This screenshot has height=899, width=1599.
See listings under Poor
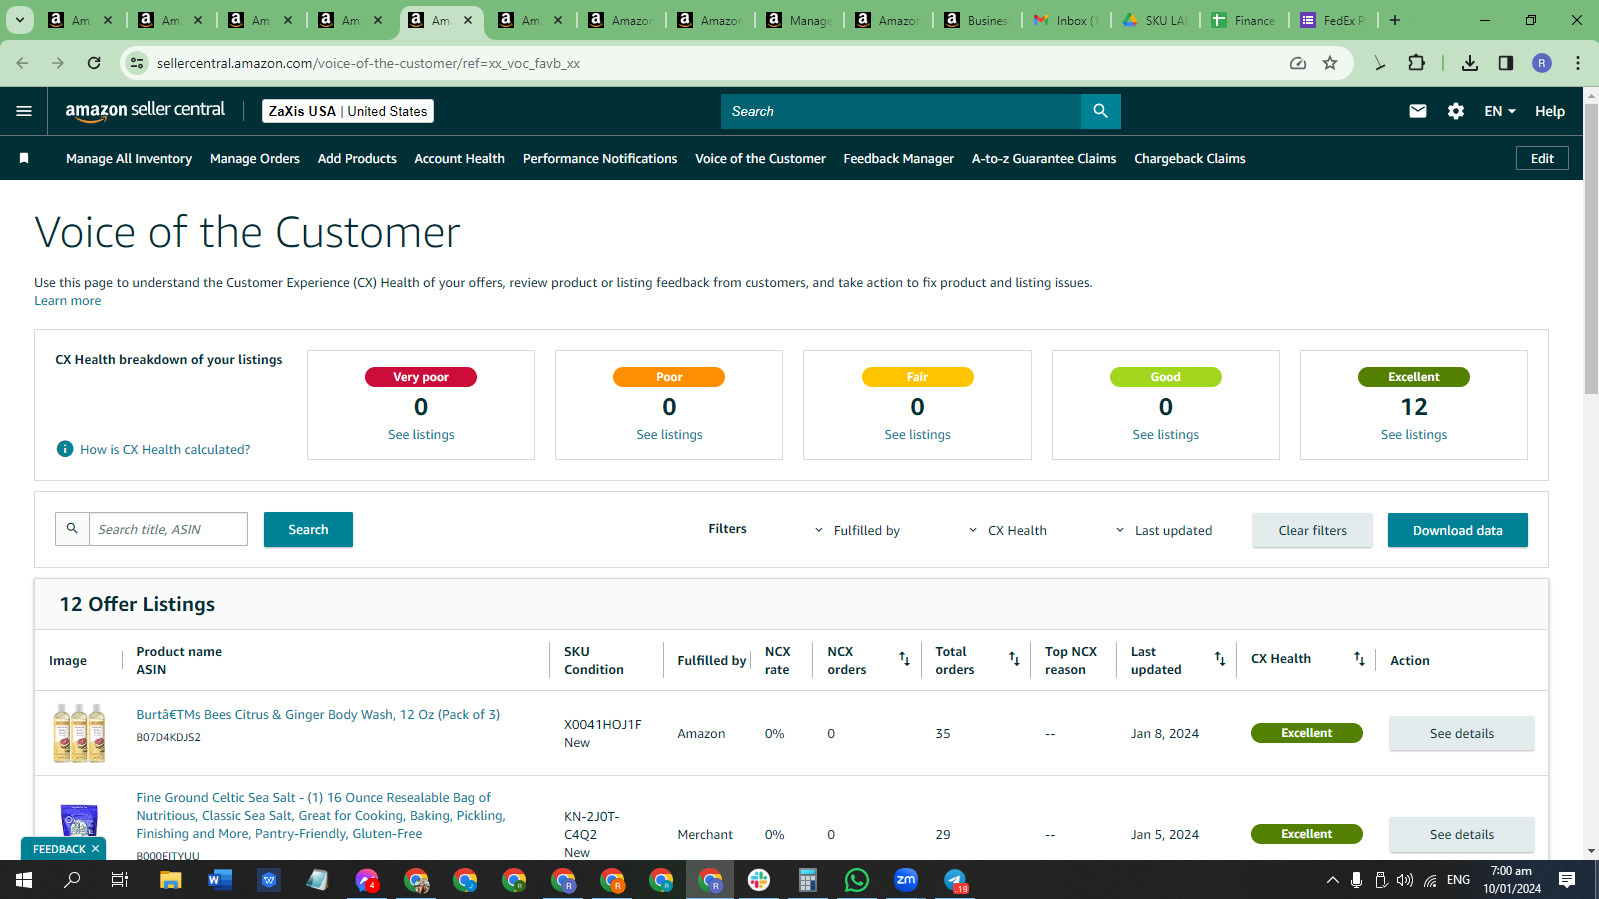click(x=669, y=435)
